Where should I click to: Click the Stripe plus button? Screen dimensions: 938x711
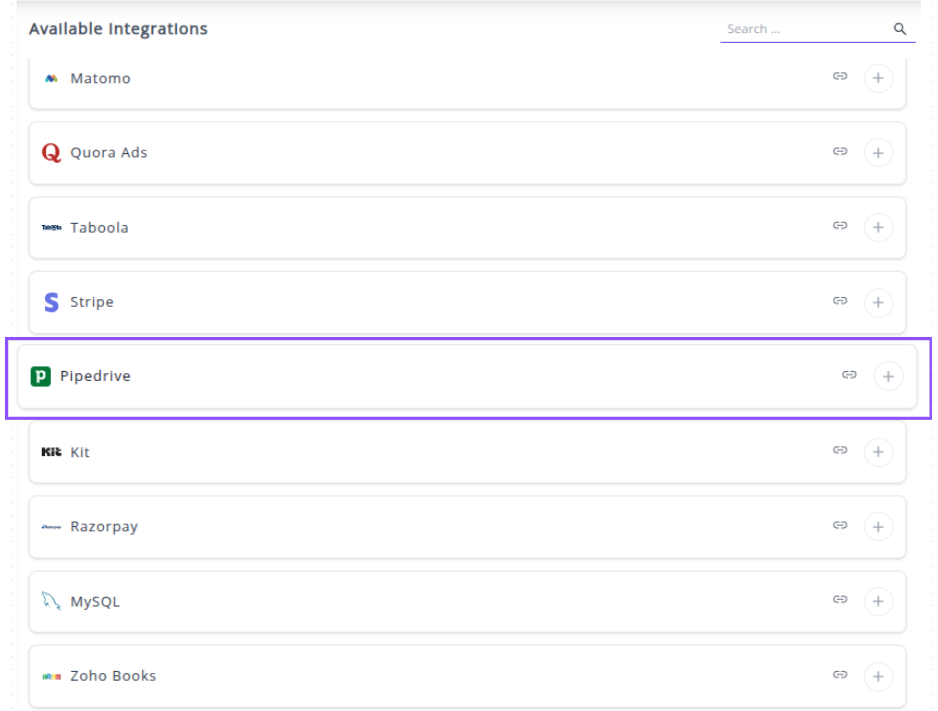tap(878, 302)
